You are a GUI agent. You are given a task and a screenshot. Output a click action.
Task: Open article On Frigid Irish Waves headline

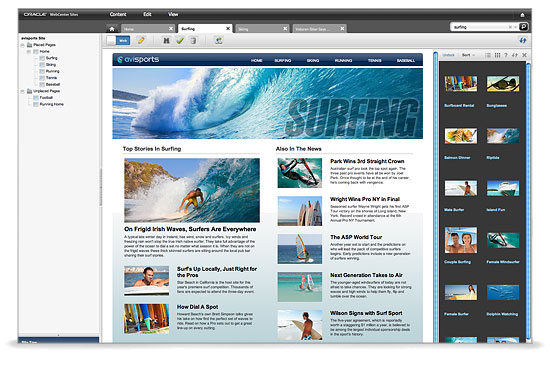190,229
